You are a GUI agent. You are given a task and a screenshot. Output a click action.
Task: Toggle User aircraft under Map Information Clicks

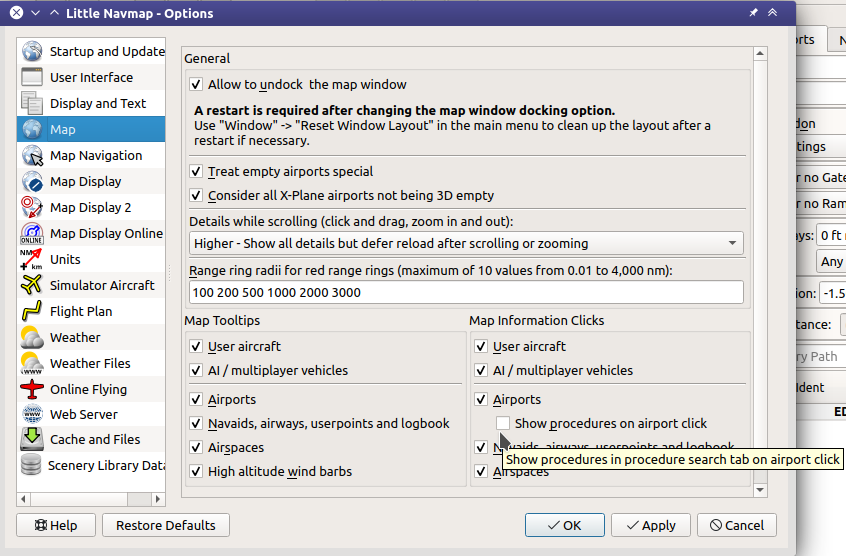click(x=481, y=346)
